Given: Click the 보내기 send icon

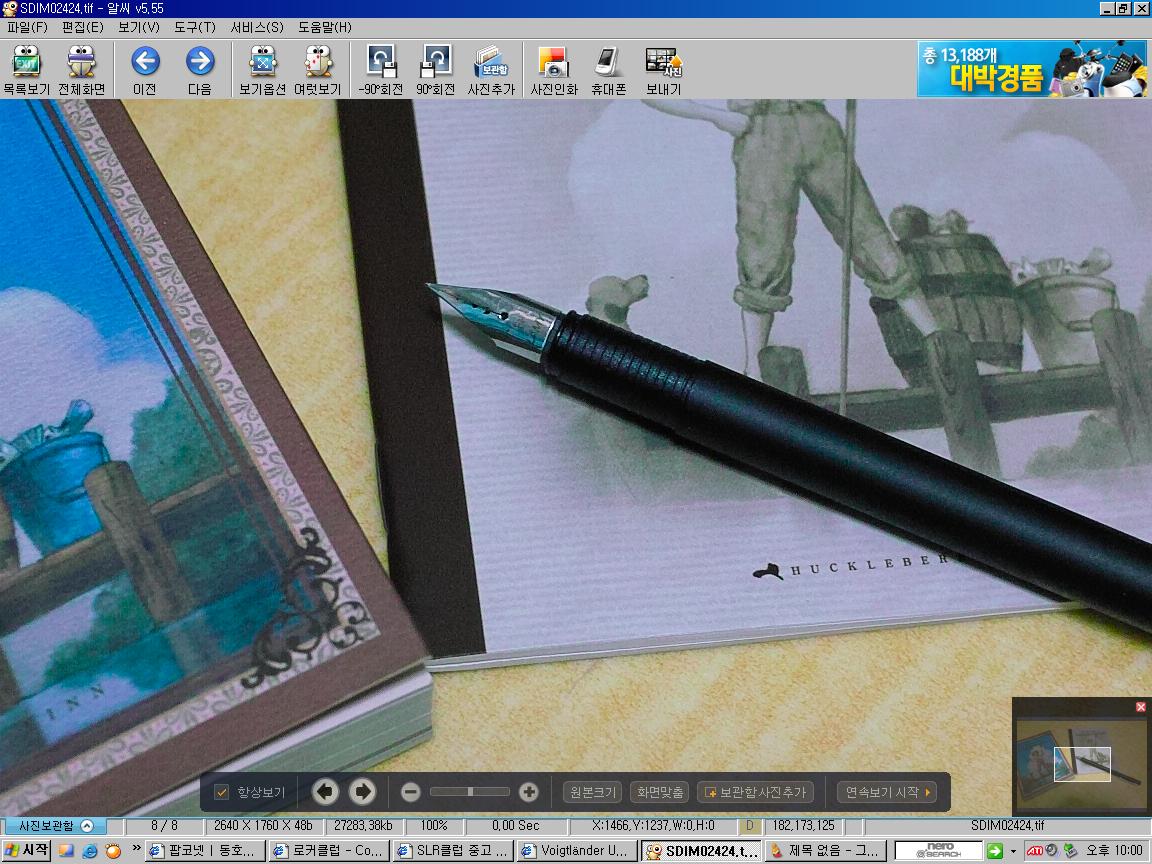Looking at the screenshot, I should pyautogui.click(x=663, y=70).
